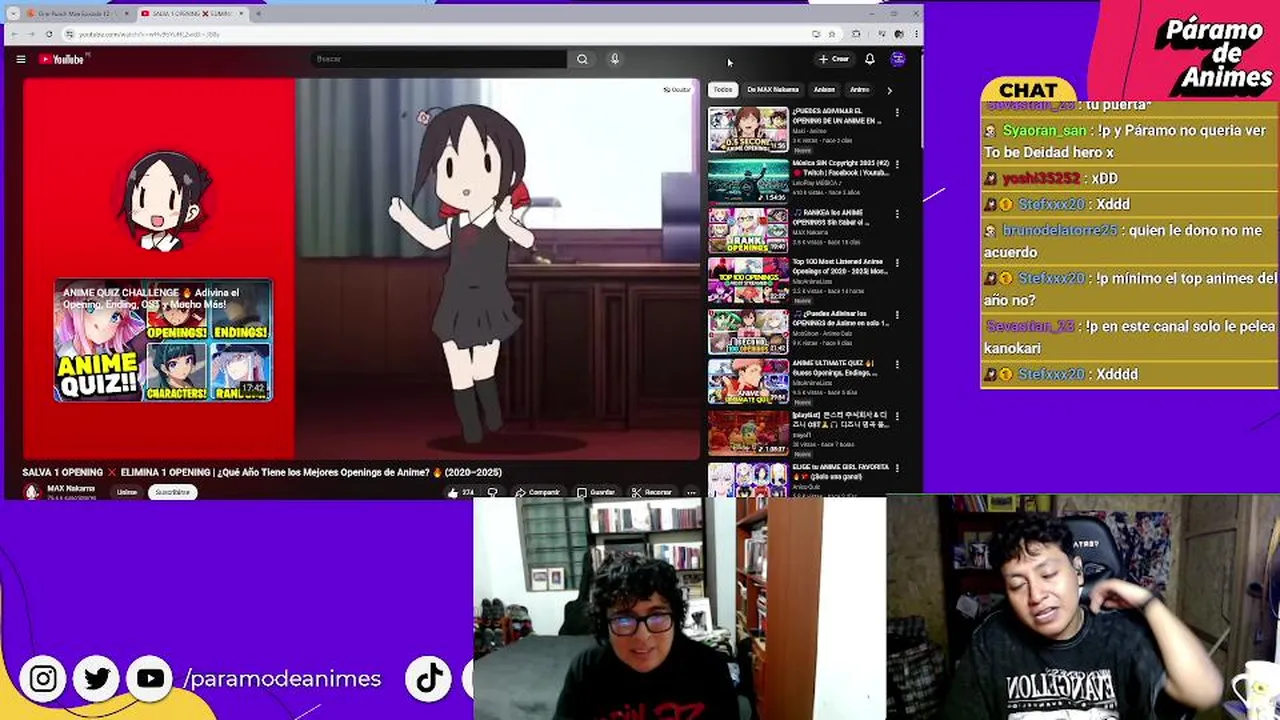
Task: Open the 1 Second Openings video thumbnail
Action: point(748,331)
